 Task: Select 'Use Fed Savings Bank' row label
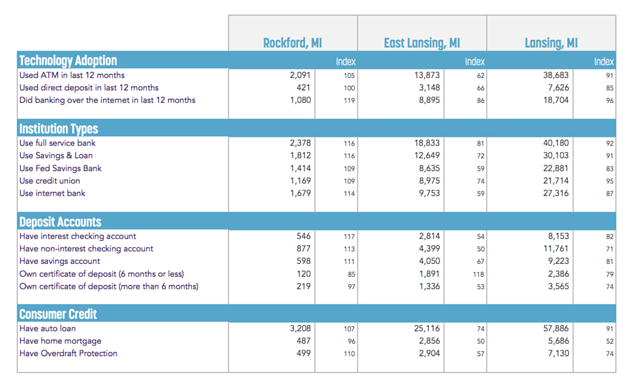pyautogui.click(x=60, y=168)
